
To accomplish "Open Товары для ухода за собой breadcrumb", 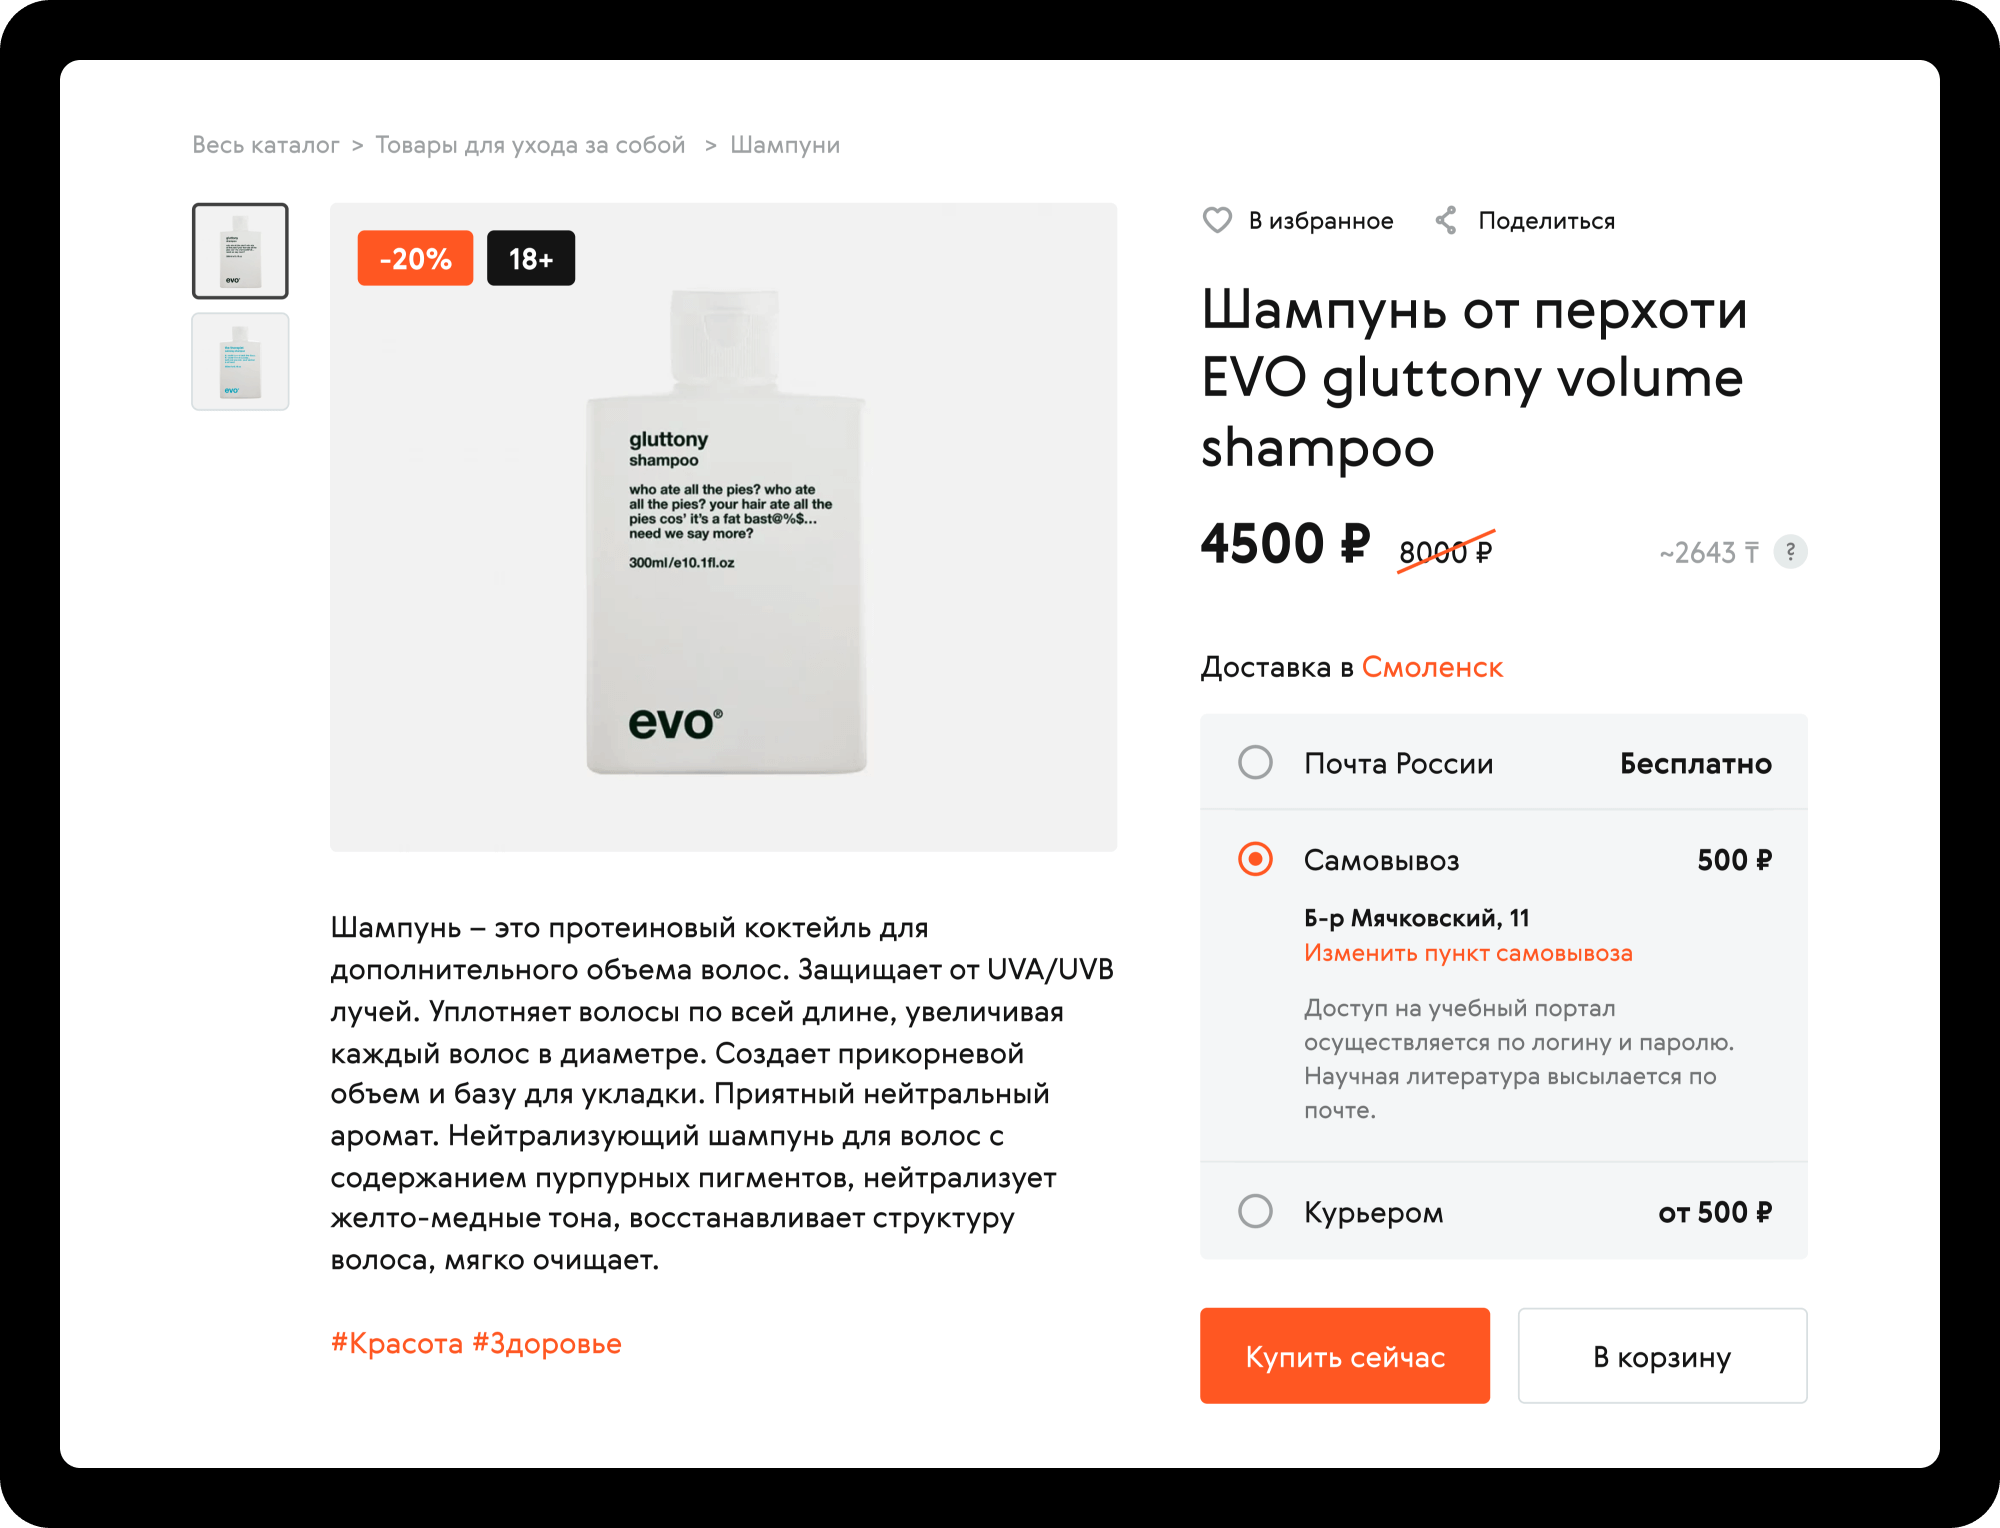I will click(x=530, y=145).
